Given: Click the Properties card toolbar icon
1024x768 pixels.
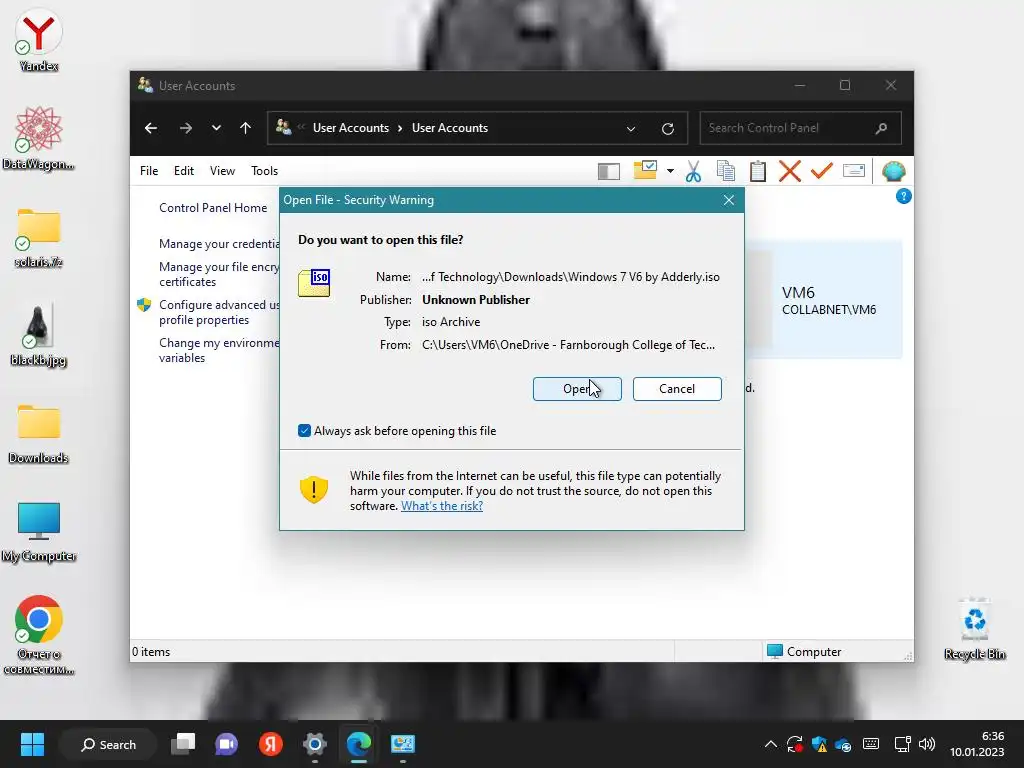Looking at the screenshot, I should (x=854, y=171).
